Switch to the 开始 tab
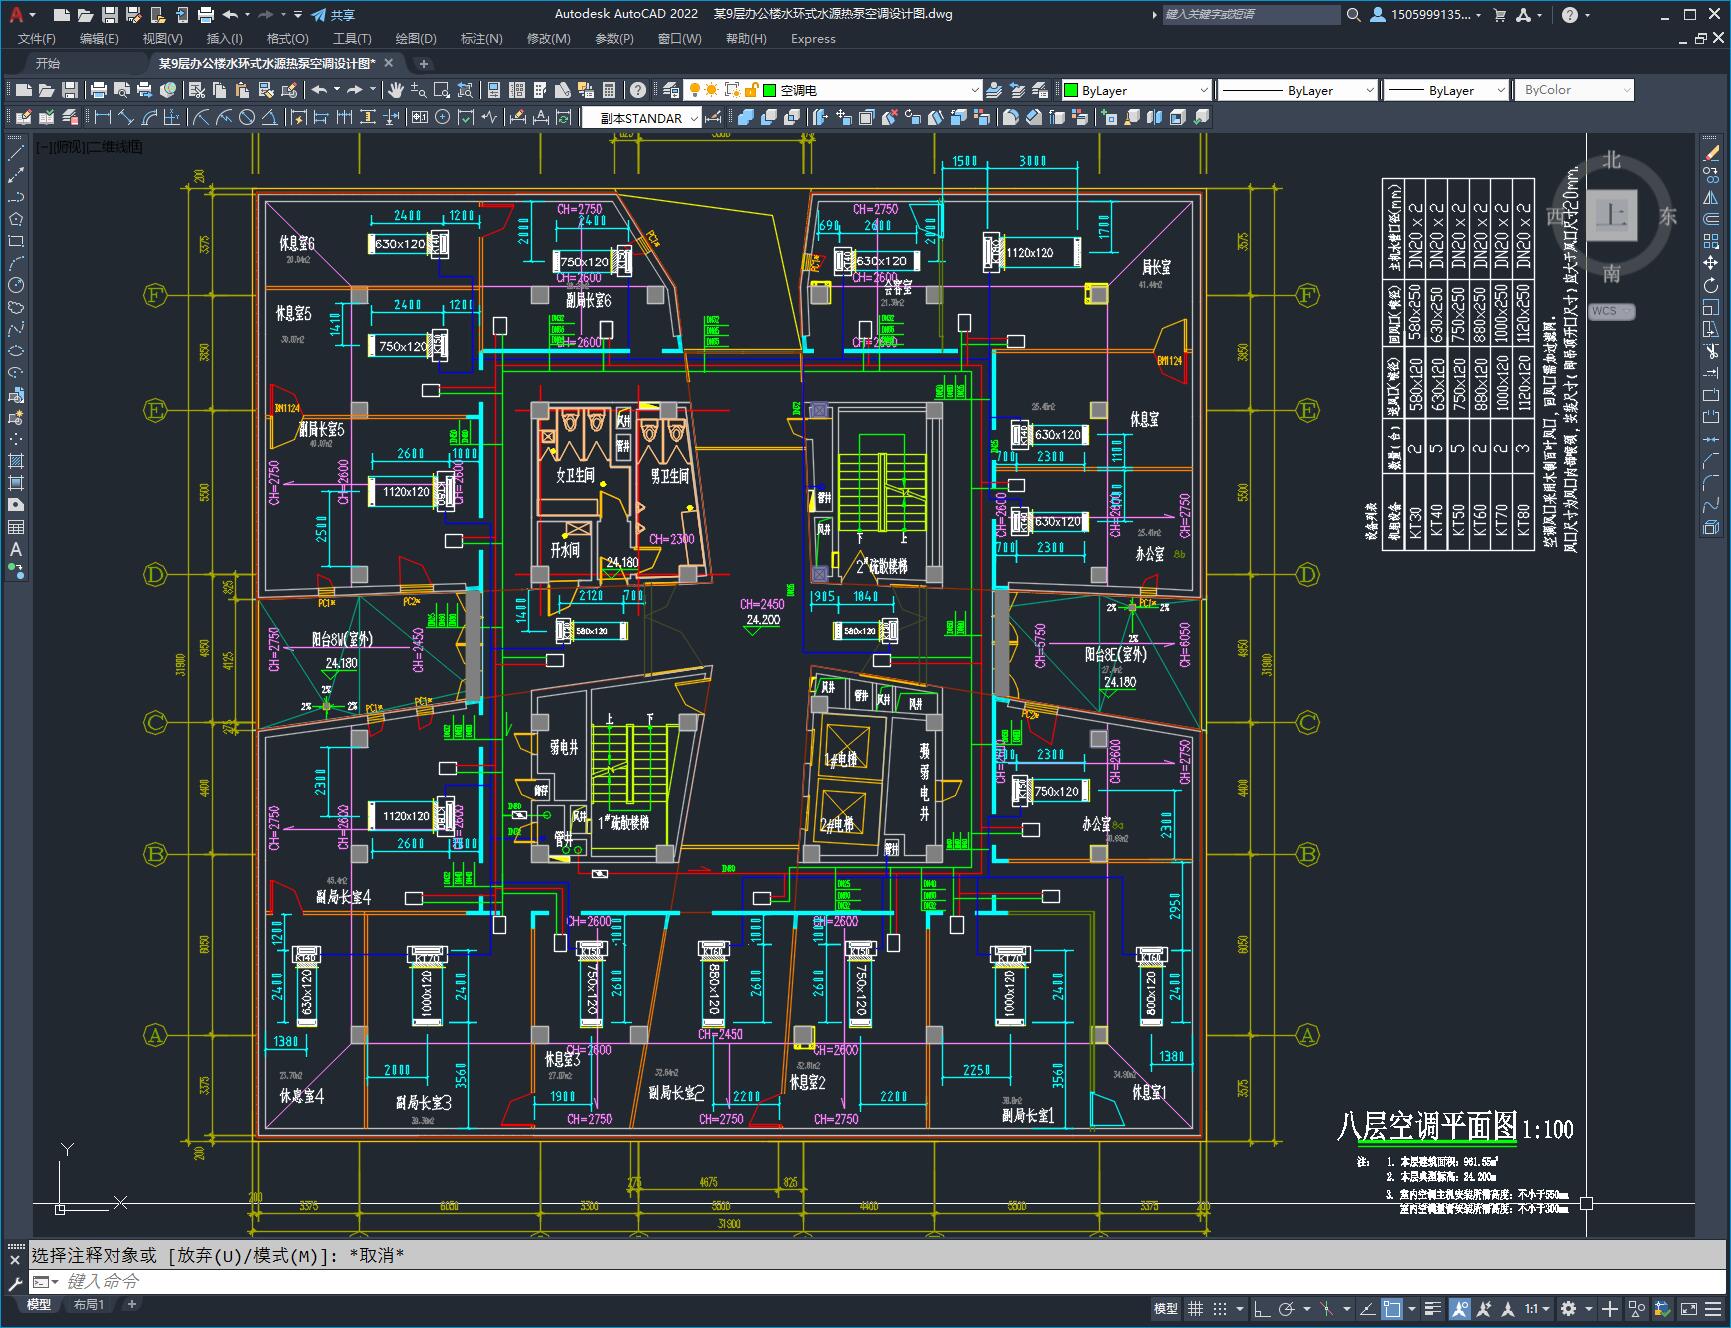Screen dimensions: 1731x1328 [x=47, y=63]
